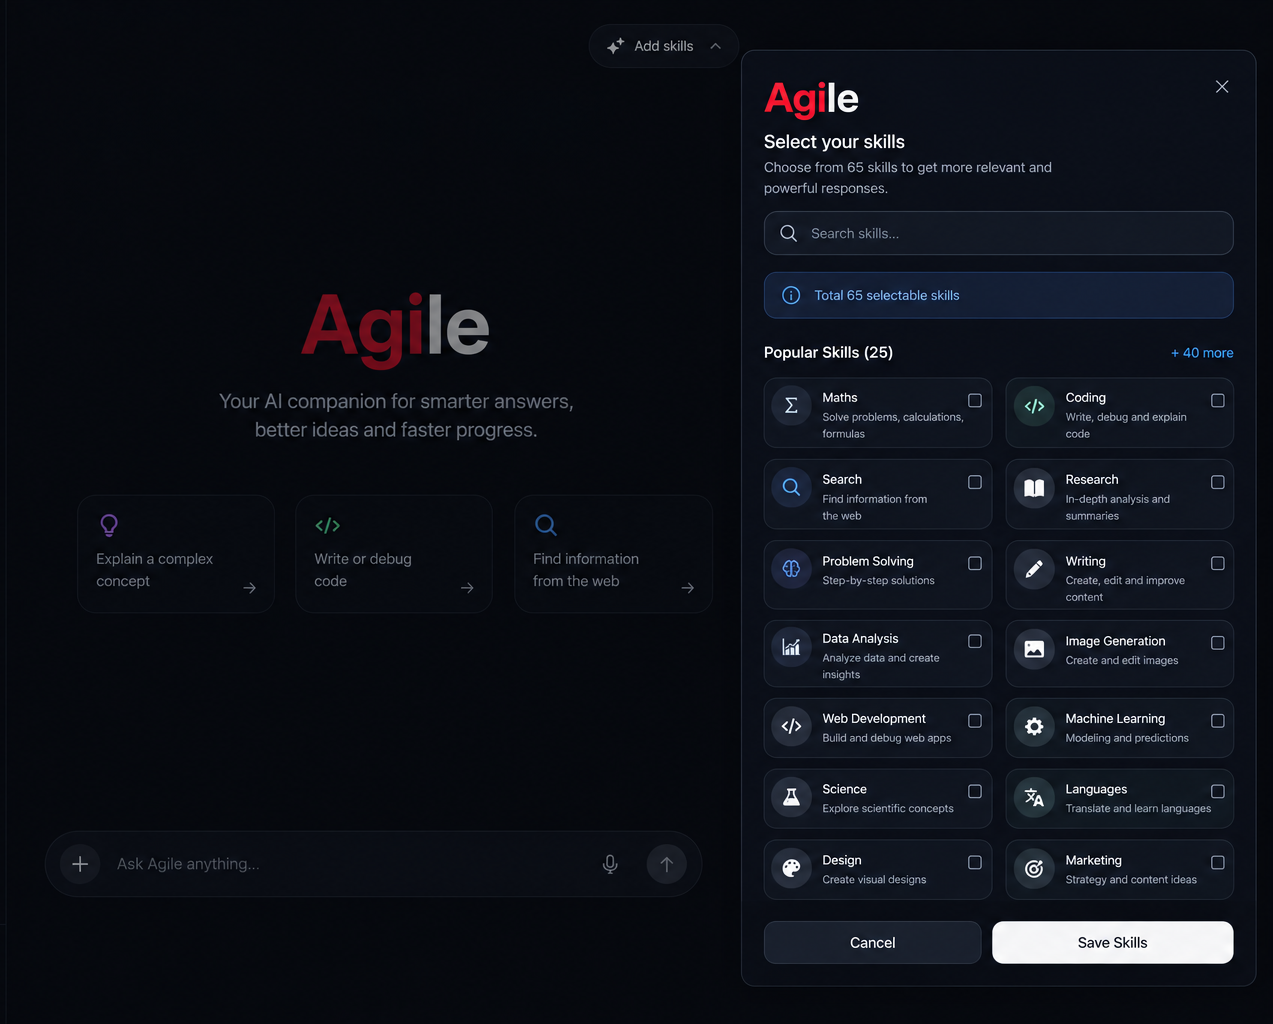The height and width of the screenshot is (1024, 1273).
Task: Check the Marketing skill checkbox
Action: click(1218, 862)
